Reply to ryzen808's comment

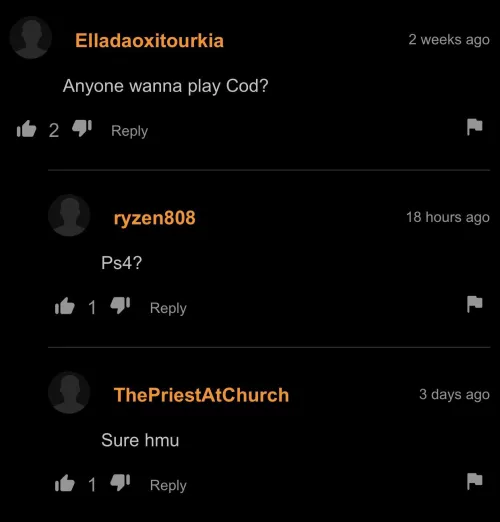tap(168, 308)
